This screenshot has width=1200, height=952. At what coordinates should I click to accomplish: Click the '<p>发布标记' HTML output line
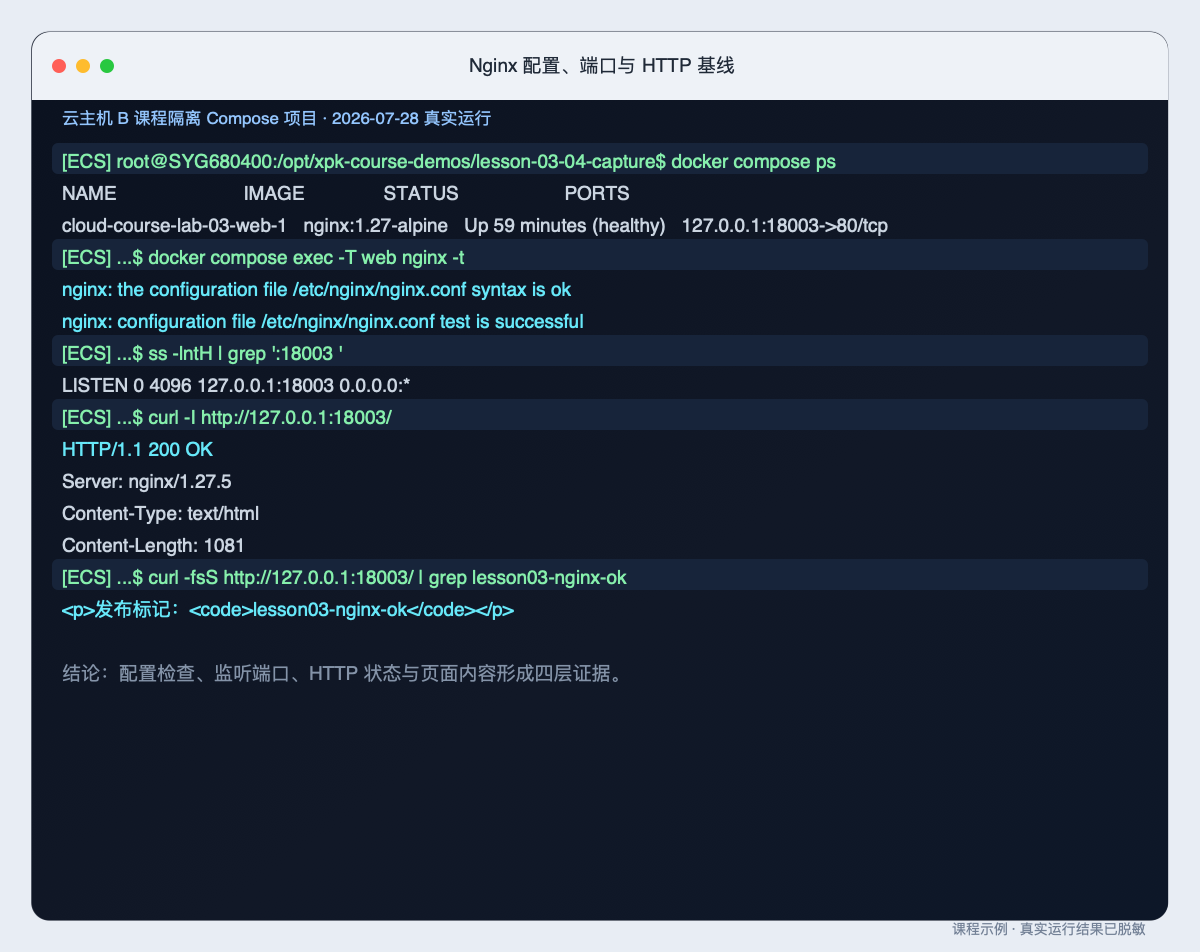(288, 610)
